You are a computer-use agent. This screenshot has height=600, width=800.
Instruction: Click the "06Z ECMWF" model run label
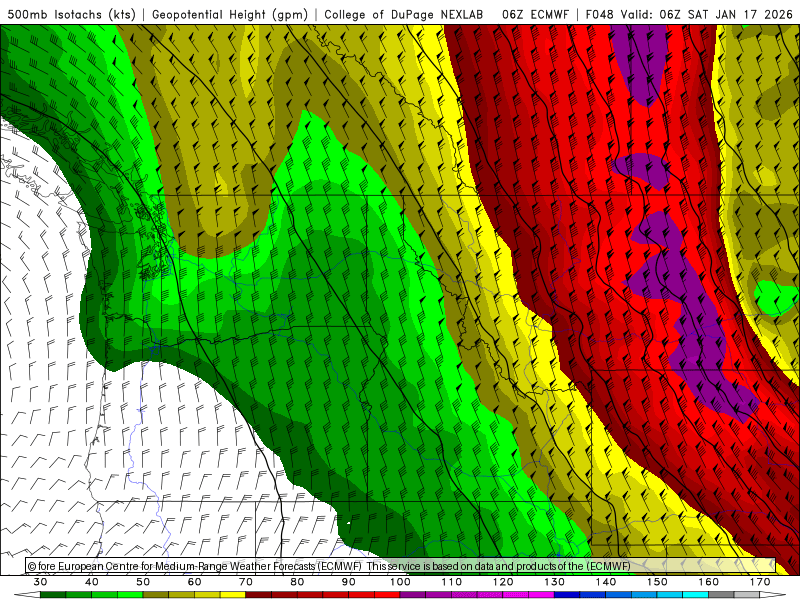[535, 15]
